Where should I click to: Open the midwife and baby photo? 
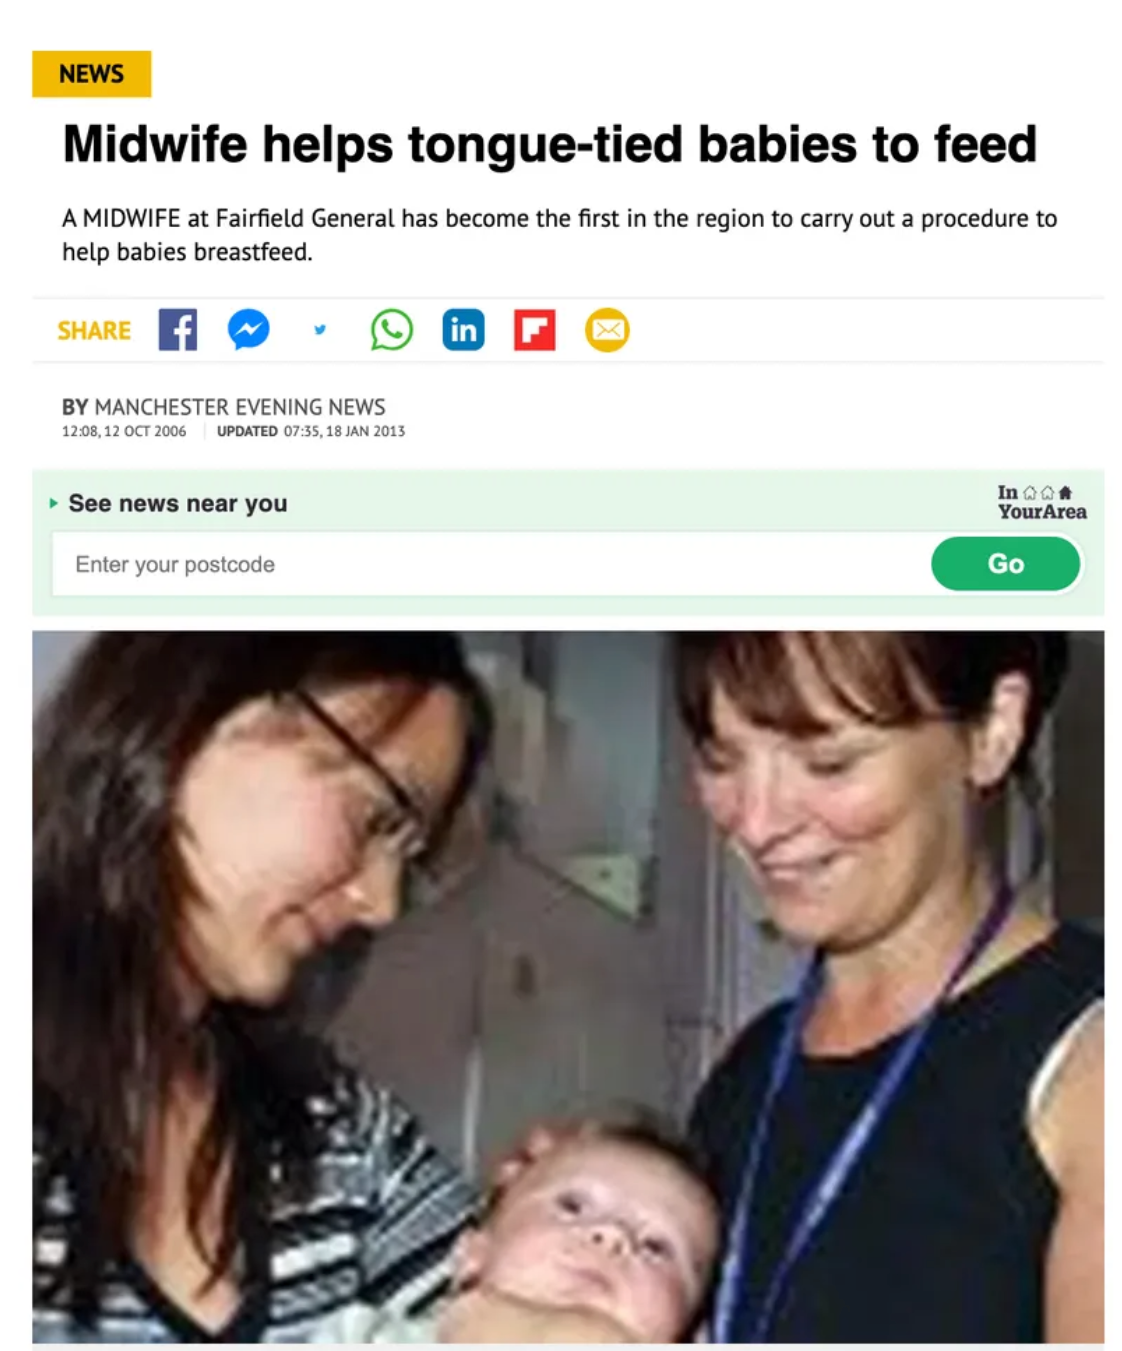568,986
